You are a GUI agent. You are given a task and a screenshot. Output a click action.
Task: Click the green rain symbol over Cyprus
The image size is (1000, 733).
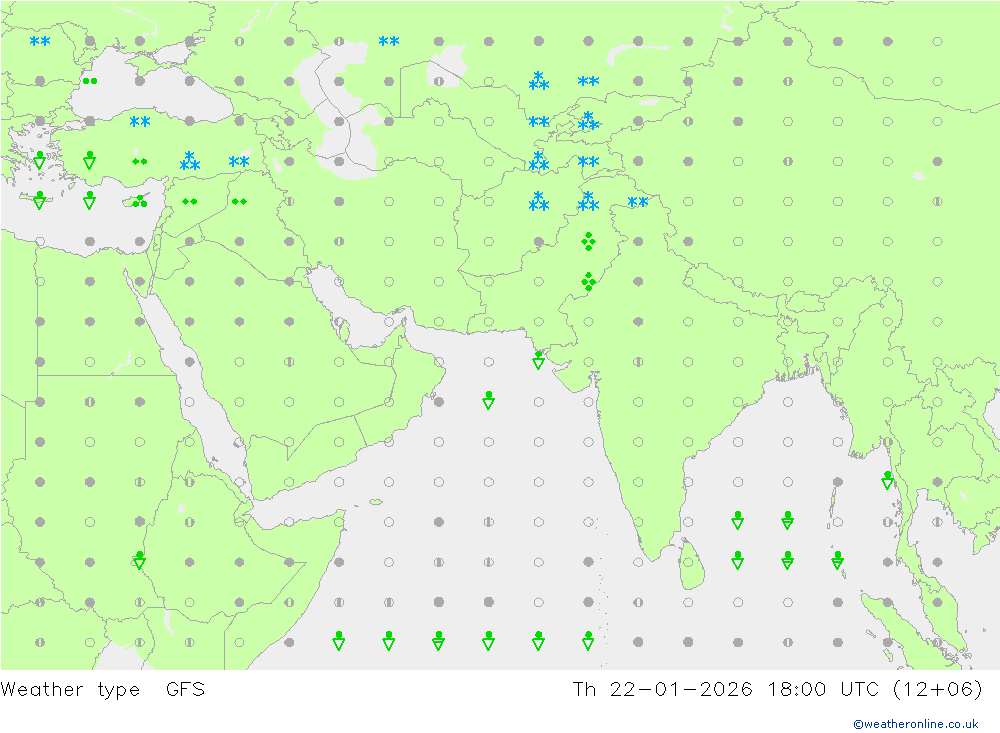(140, 202)
